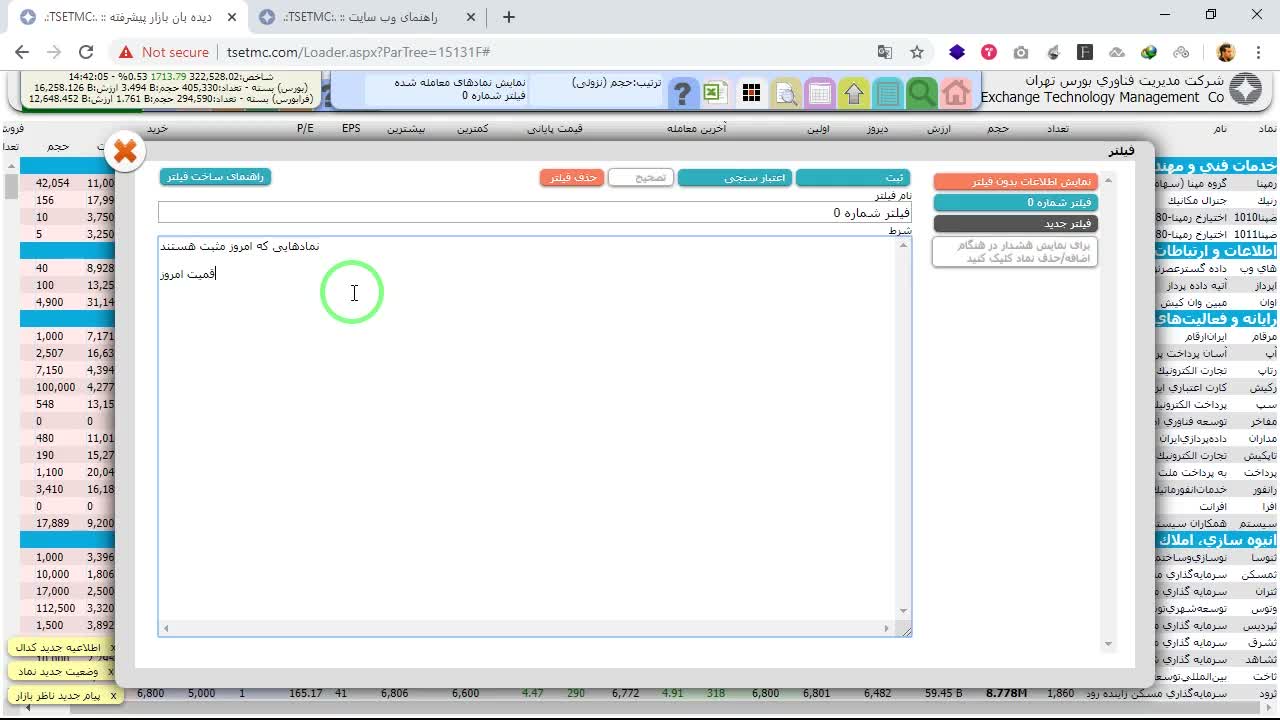This screenshot has height=720, width=1280.
Task: Click the اعتبار سنجی button
Action: pyautogui.click(x=735, y=177)
